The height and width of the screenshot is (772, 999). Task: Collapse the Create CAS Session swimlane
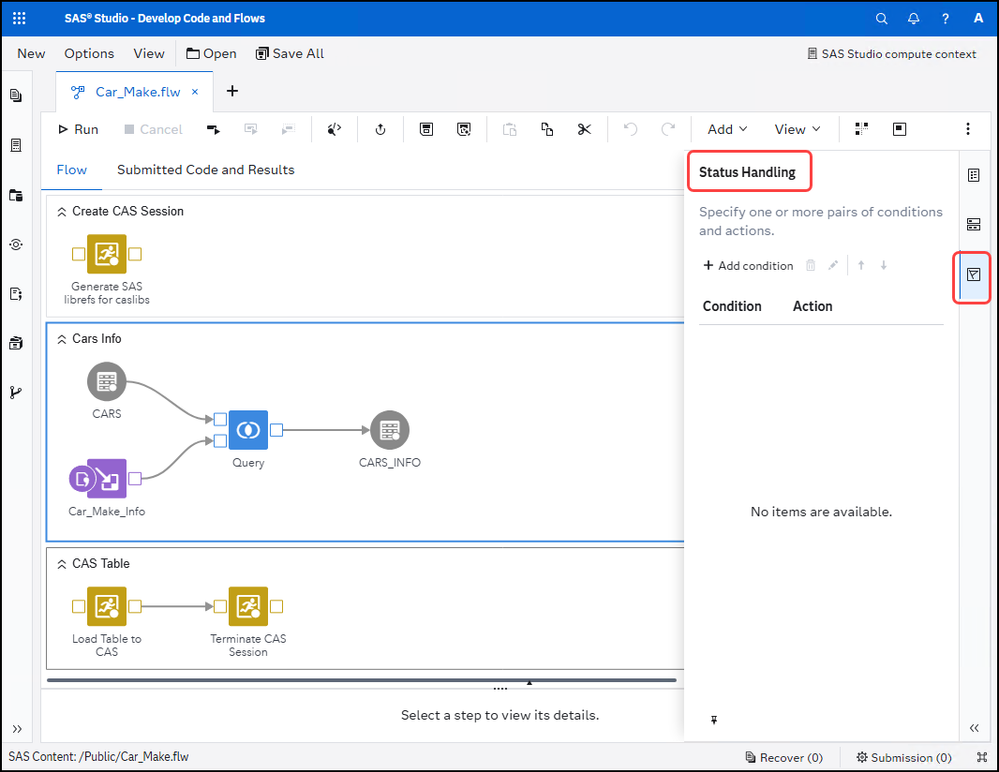(x=62, y=211)
